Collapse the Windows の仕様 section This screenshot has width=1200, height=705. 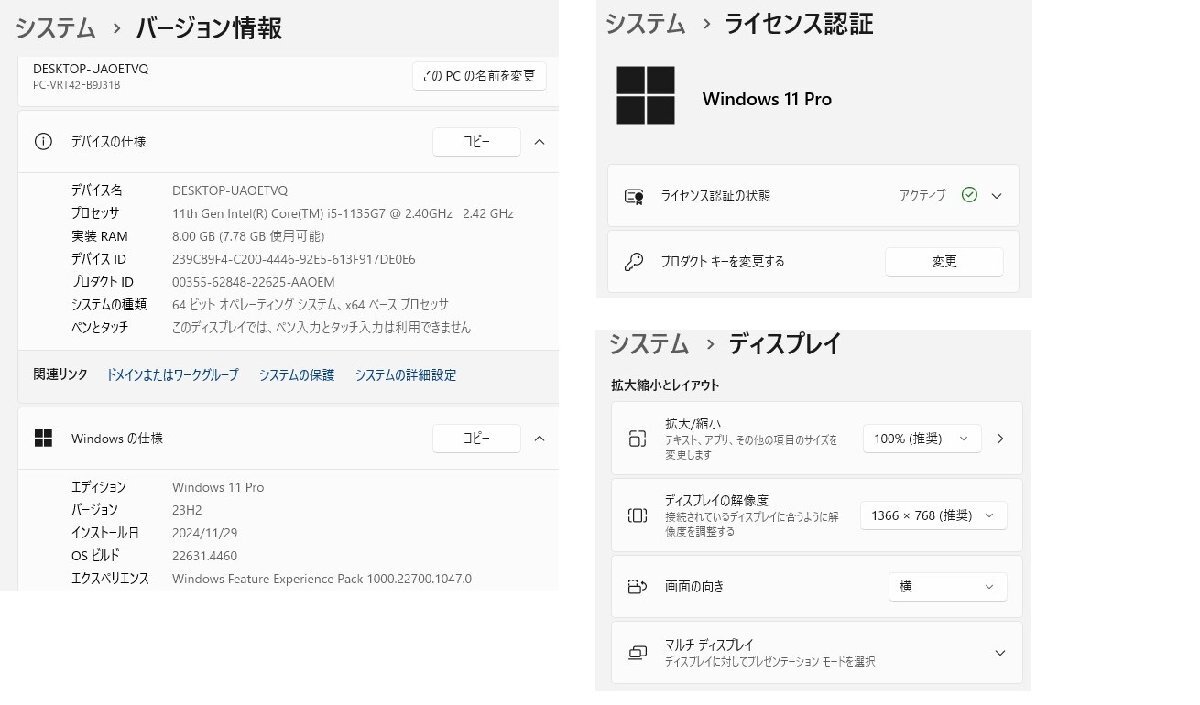coord(539,438)
